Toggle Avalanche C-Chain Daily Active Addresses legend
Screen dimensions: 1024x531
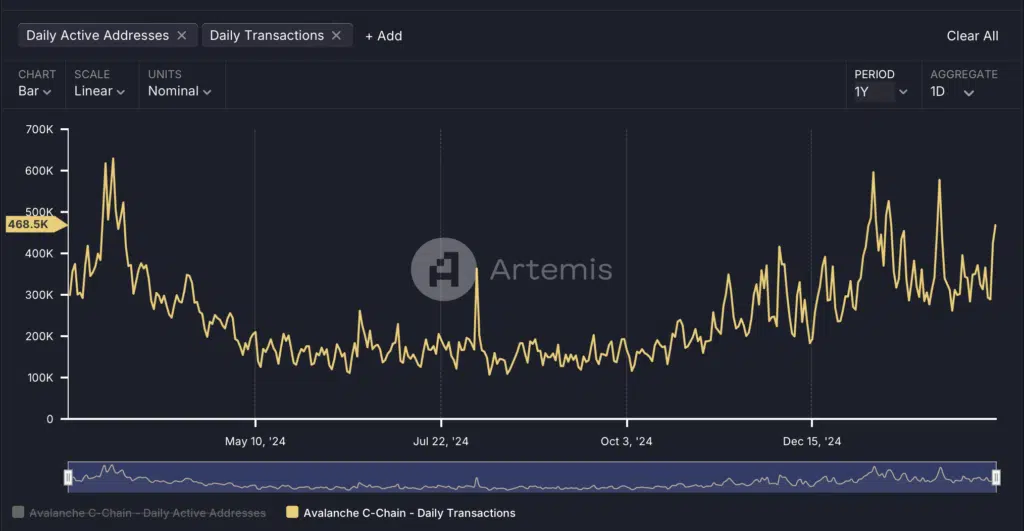(x=139, y=513)
